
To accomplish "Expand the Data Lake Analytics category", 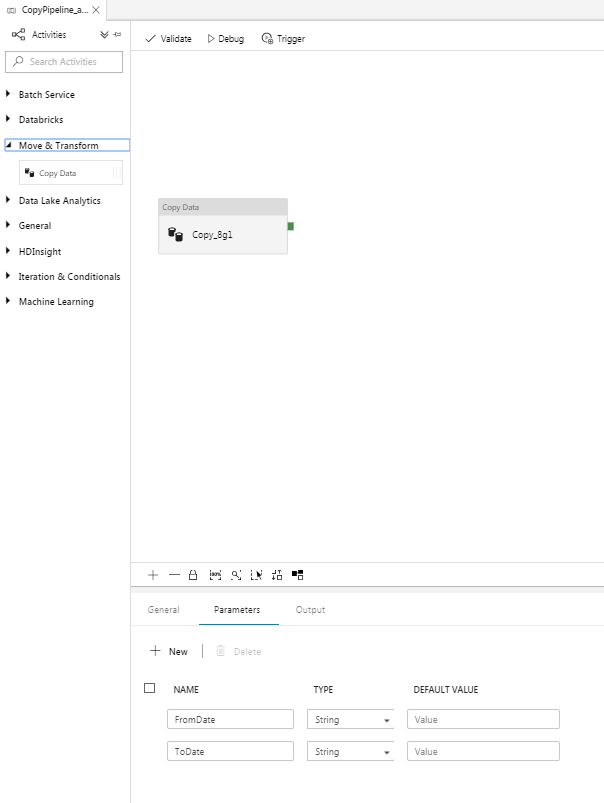I will [8, 200].
